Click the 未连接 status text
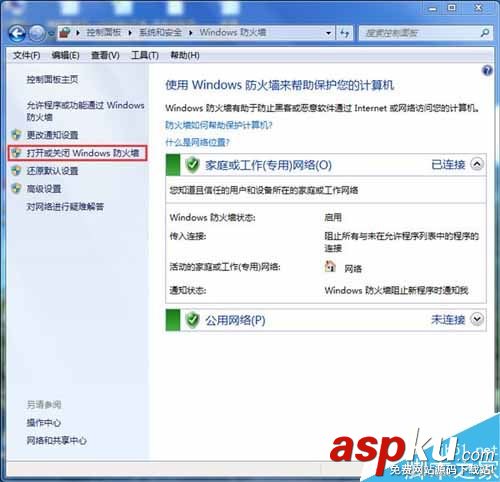The image size is (500, 482). pyautogui.click(x=448, y=320)
